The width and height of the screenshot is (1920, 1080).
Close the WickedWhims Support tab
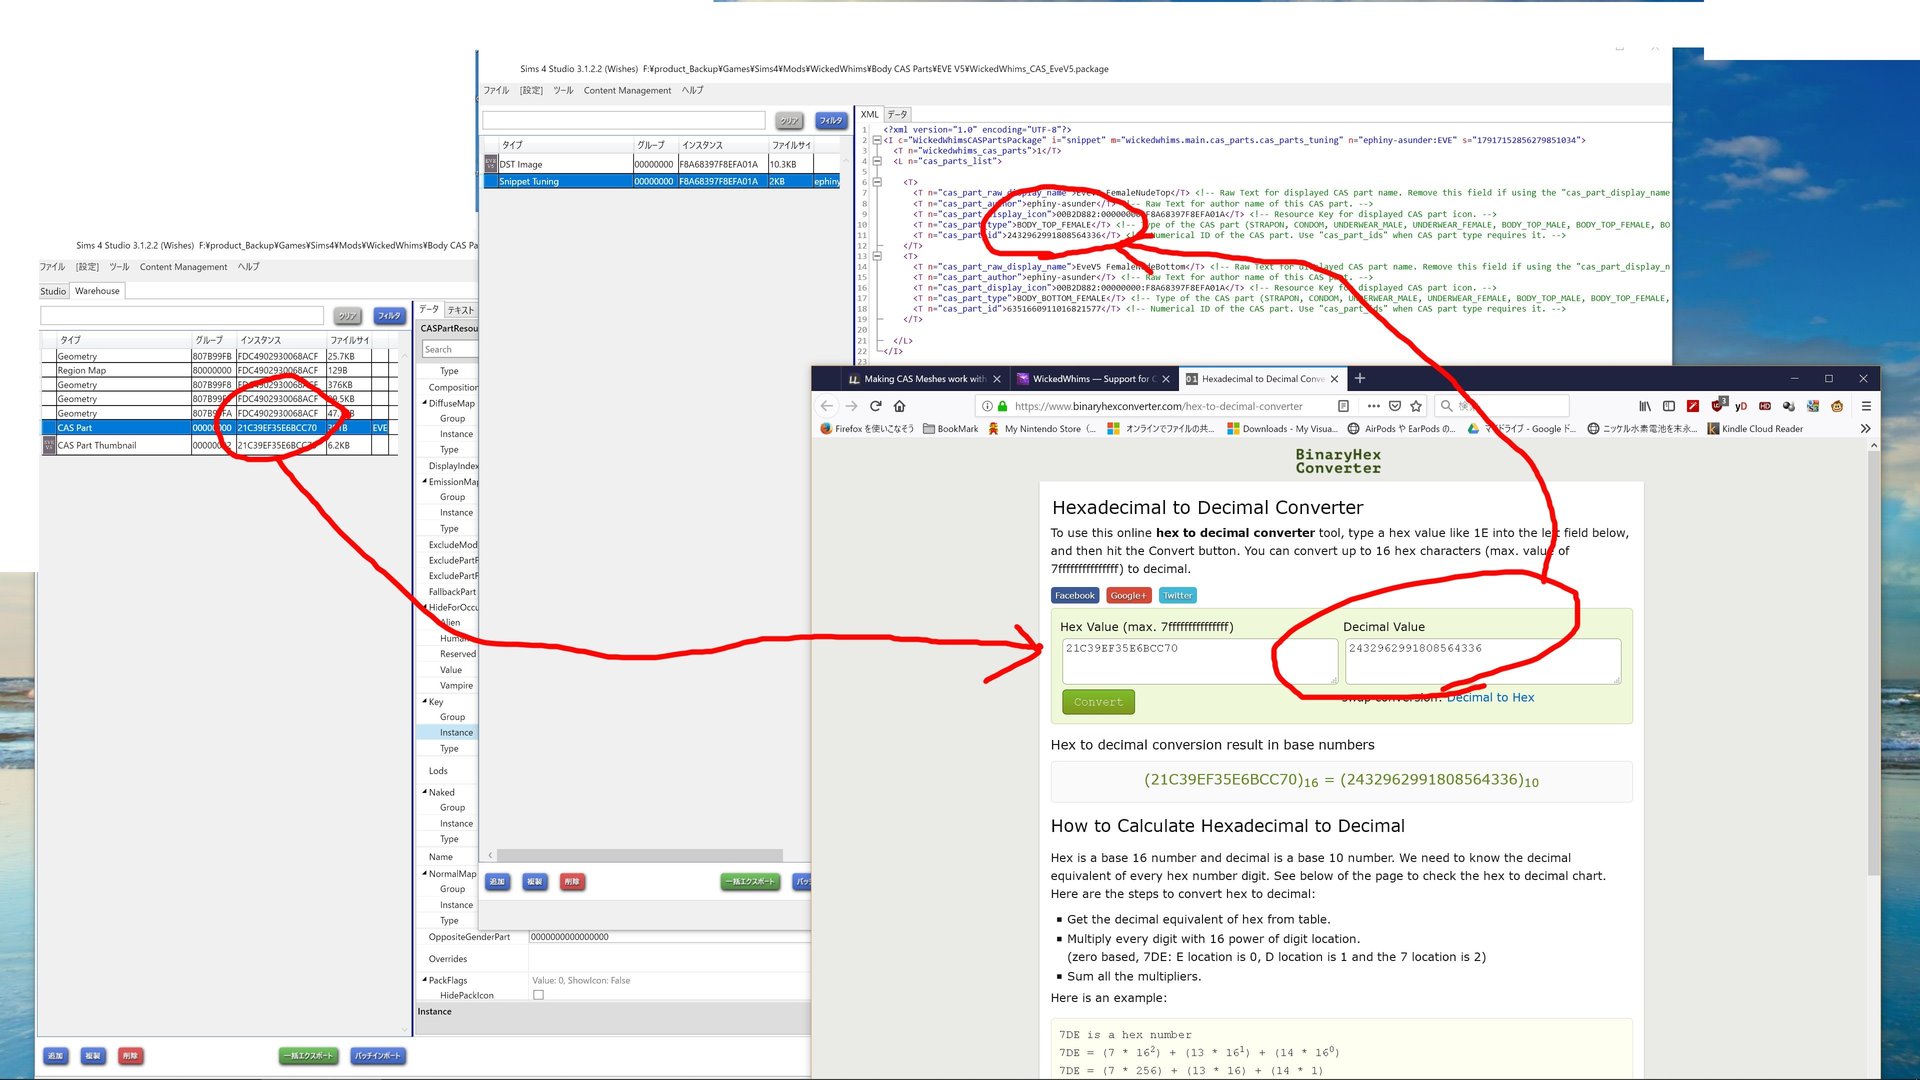click(x=1166, y=379)
